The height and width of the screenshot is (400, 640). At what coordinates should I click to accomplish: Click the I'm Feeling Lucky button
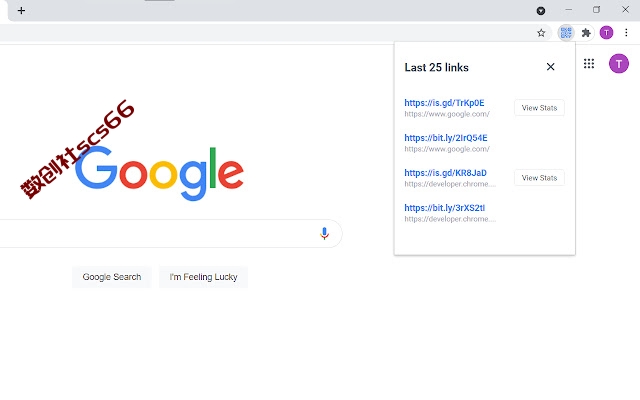203,277
